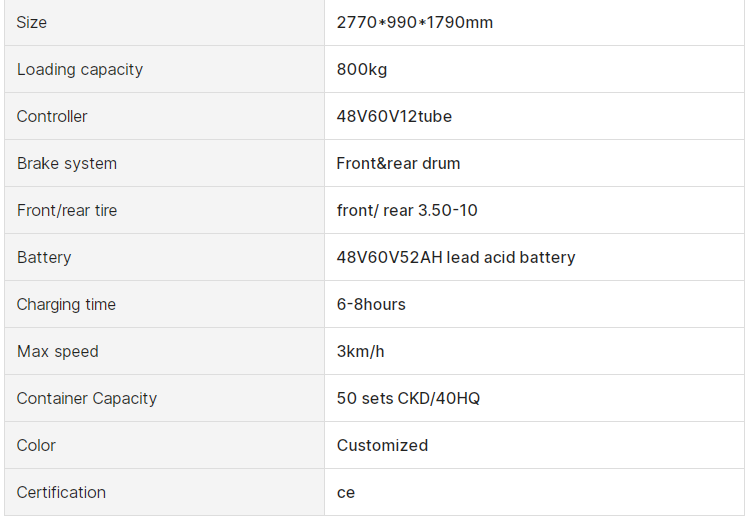Select the 50 sets CKD/40HQ value
The width and height of the screenshot is (749, 524).
(408, 398)
